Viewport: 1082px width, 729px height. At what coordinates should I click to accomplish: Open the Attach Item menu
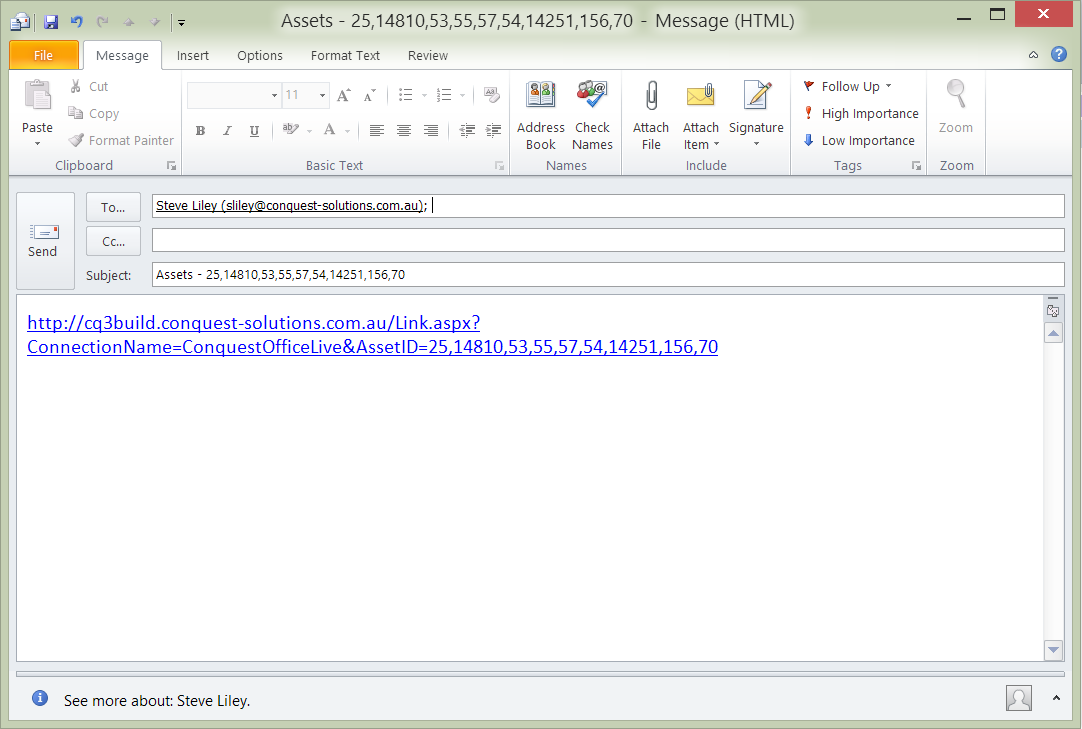[700, 115]
